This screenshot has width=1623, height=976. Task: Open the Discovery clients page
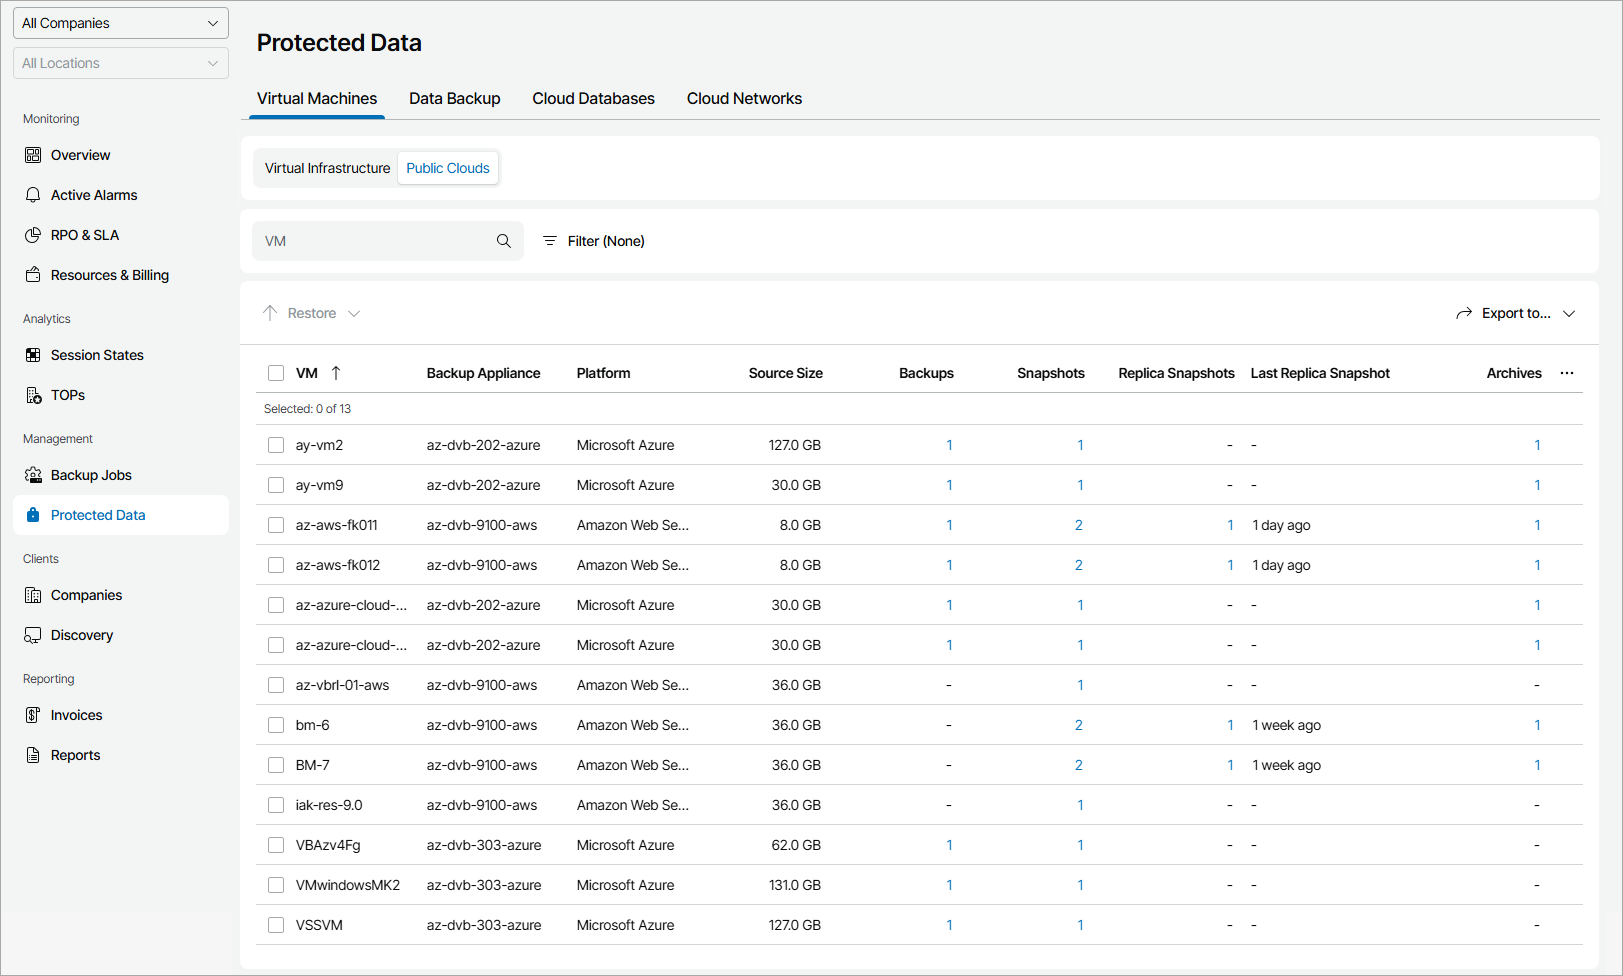click(80, 634)
